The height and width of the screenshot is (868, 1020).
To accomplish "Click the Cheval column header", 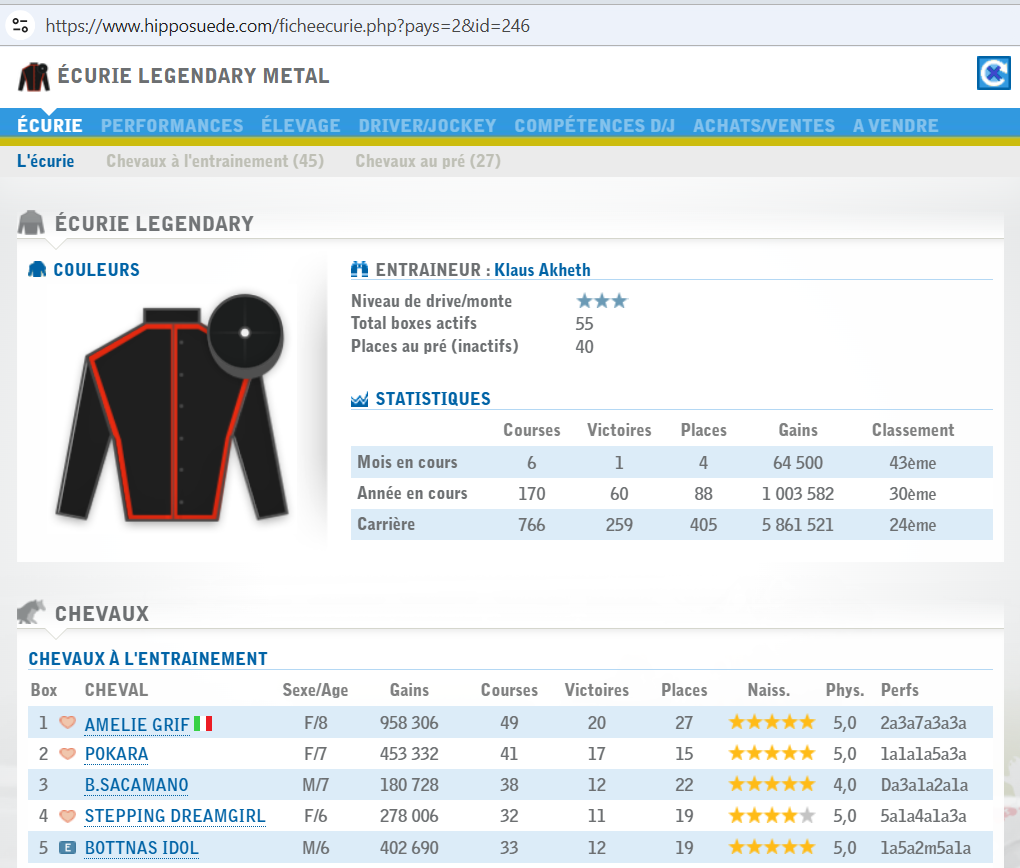I will click(x=116, y=690).
